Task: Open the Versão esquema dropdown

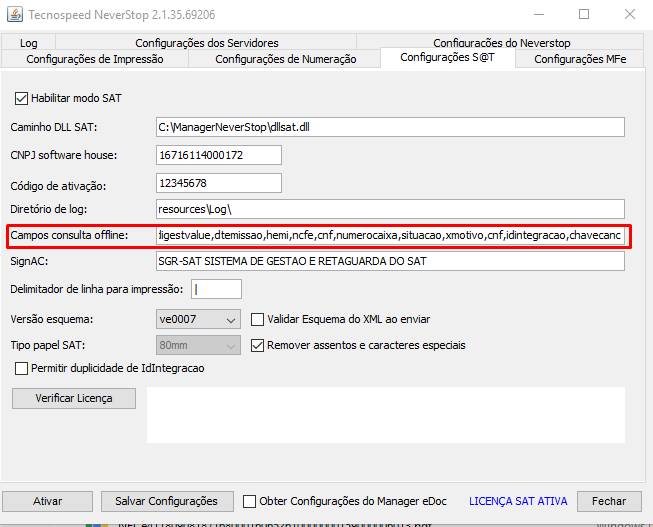Action: tap(198, 320)
